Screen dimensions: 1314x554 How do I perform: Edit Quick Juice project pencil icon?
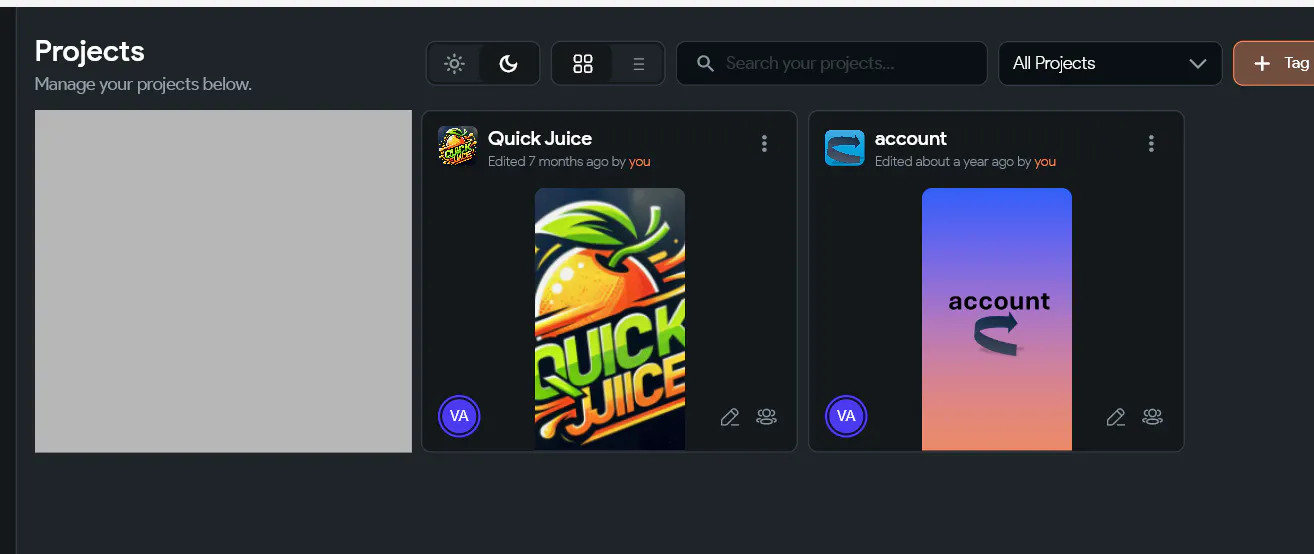pos(730,417)
